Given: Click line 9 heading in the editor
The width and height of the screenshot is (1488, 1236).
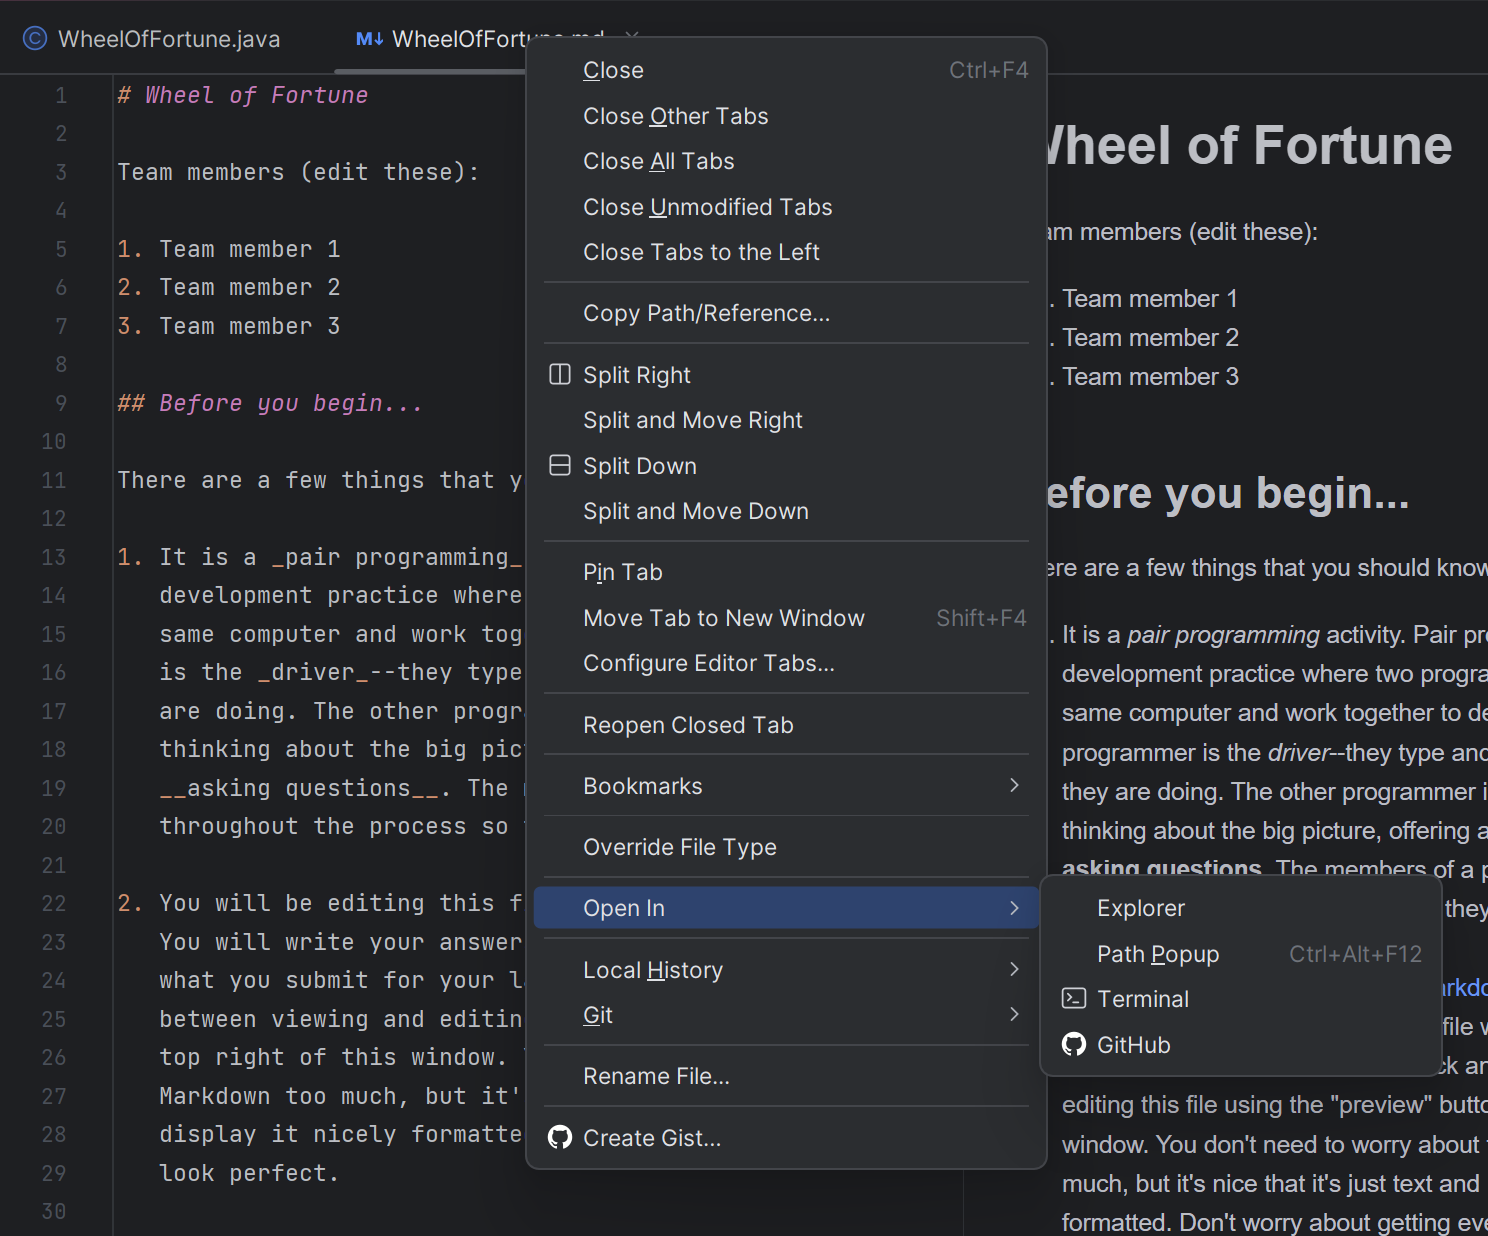Looking at the screenshot, I should (x=270, y=403).
